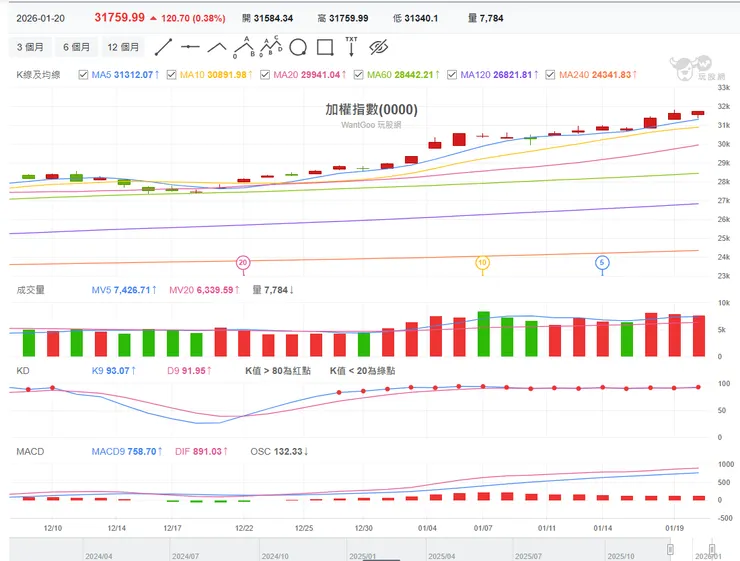Click the 12/22 date axis label

click(x=244, y=528)
